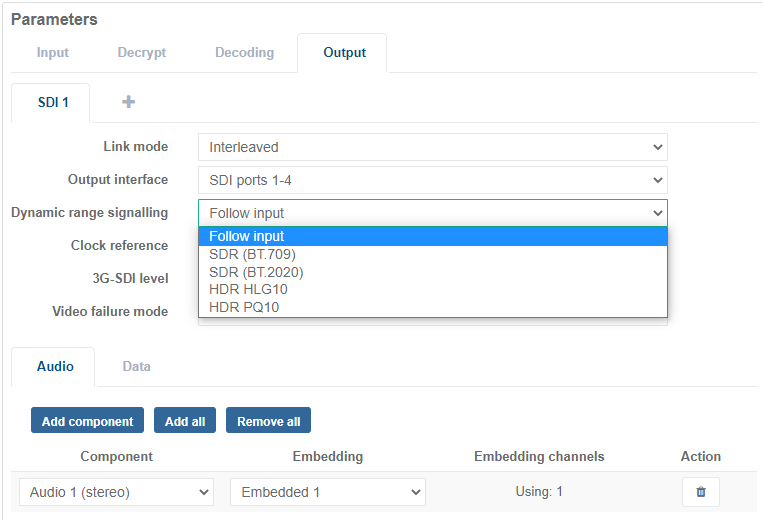Choose HDR HLG10 option
This screenshot has width=763, height=520.
click(248, 289)
